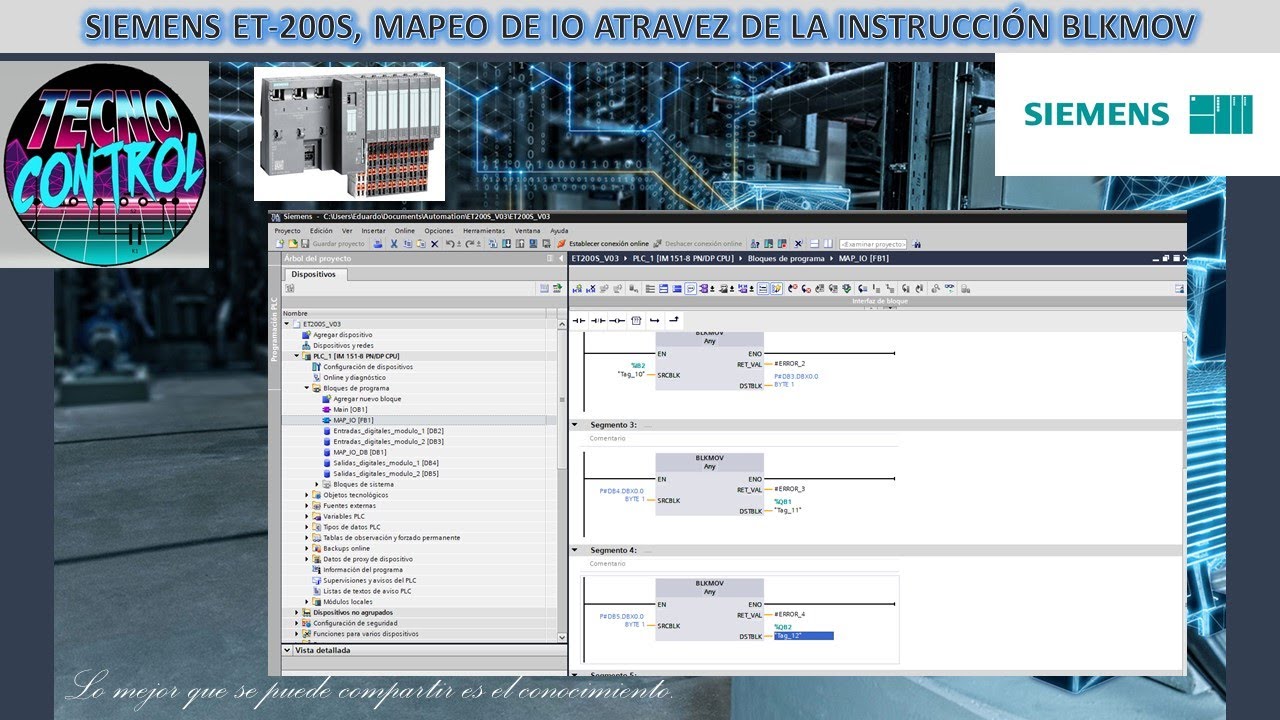Open the Ayuda menu
Screen dimensions: 1280x720
coord(559,230)
